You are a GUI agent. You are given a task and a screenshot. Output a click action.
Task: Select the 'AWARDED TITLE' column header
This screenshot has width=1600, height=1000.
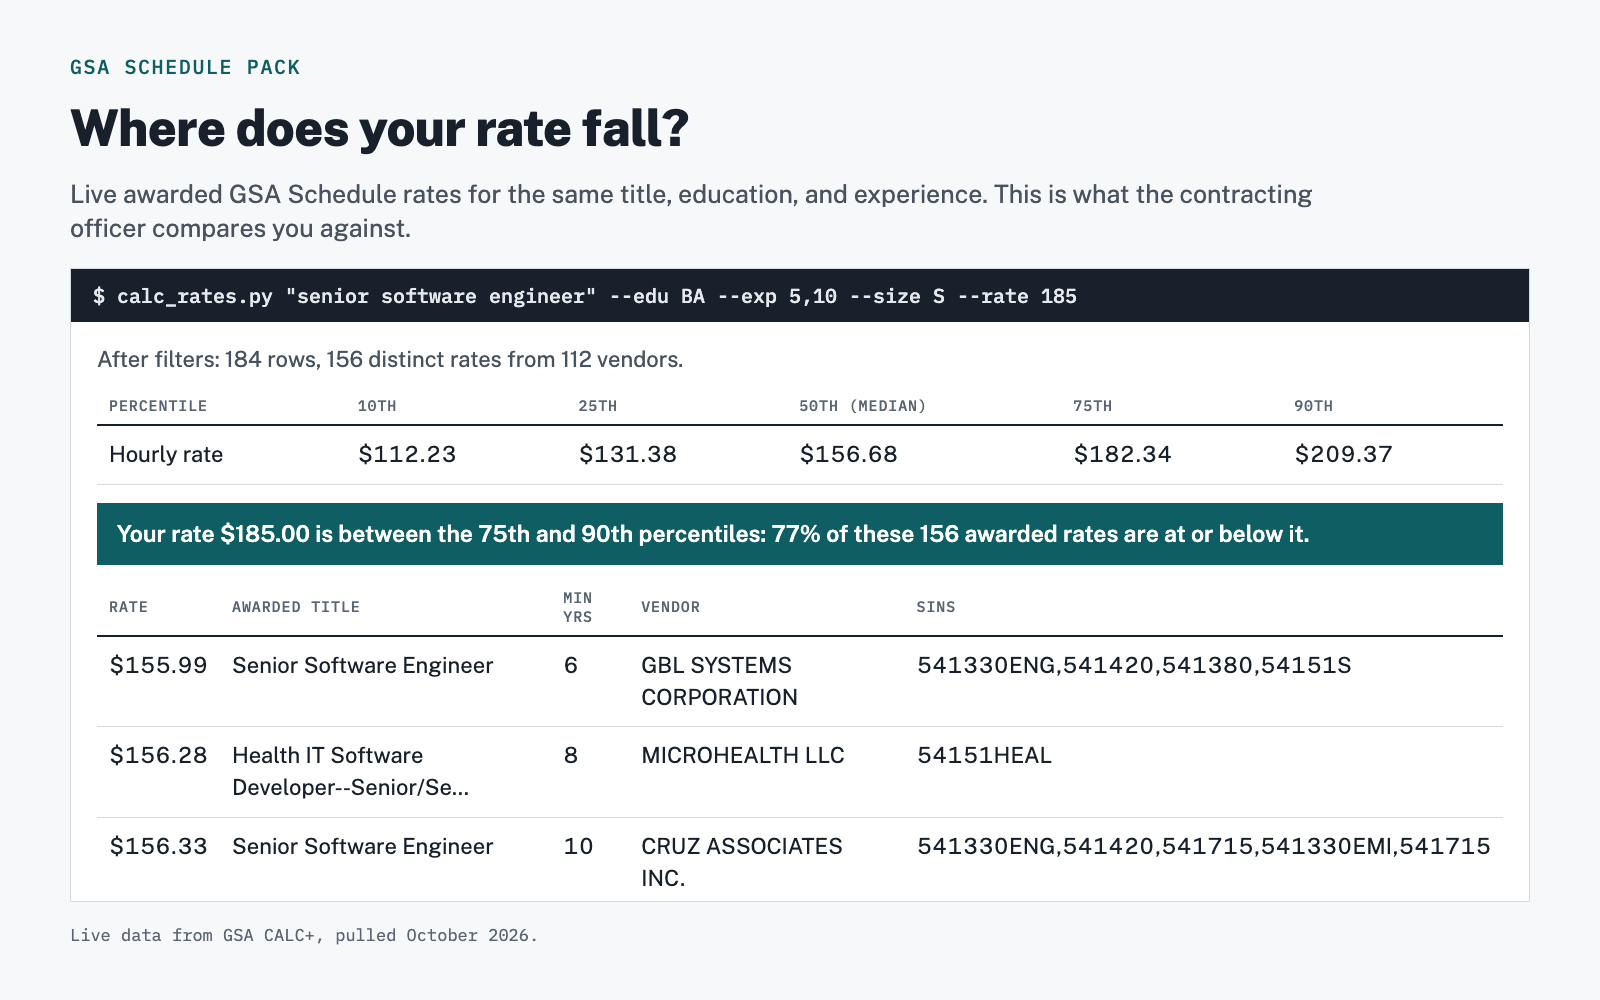point(296,607)
